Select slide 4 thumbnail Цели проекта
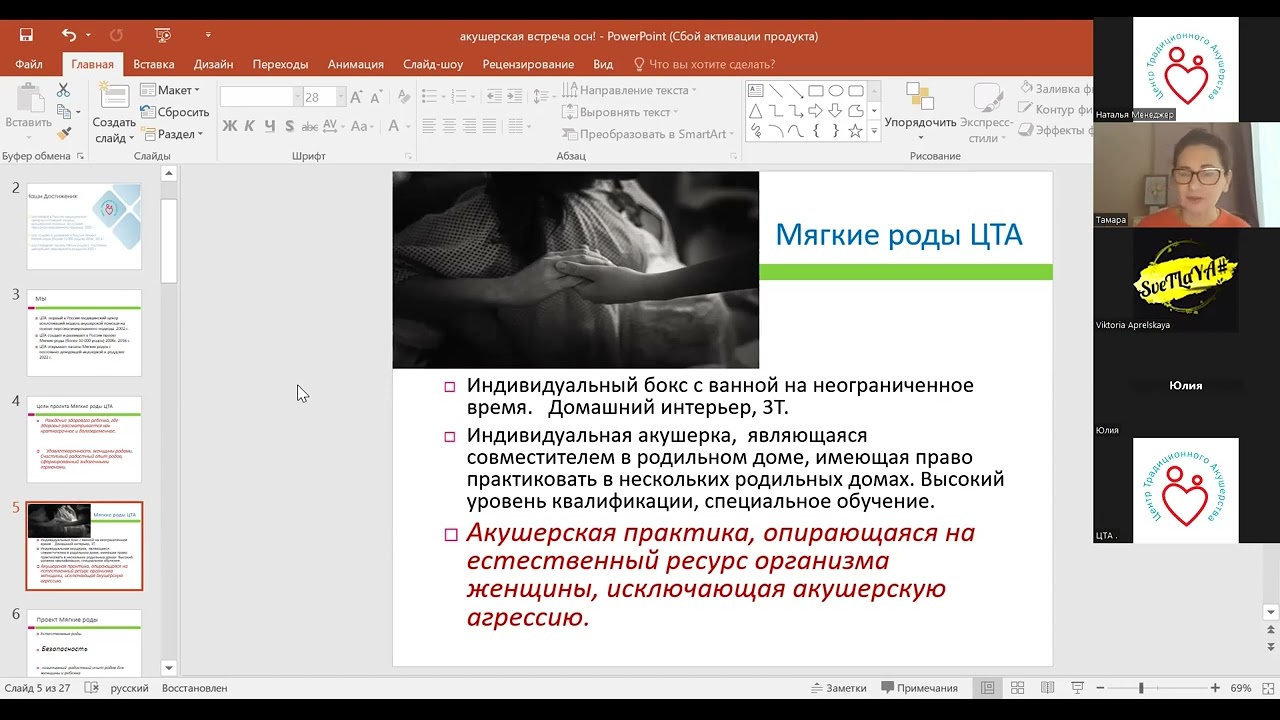Viewport: 1280px width, 720px height. tap(84, 440)
